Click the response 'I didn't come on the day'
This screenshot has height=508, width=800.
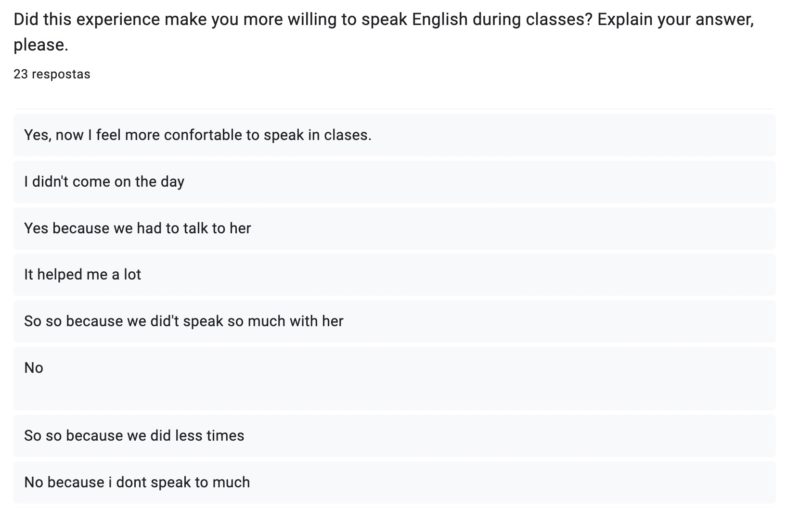point(104,182)
